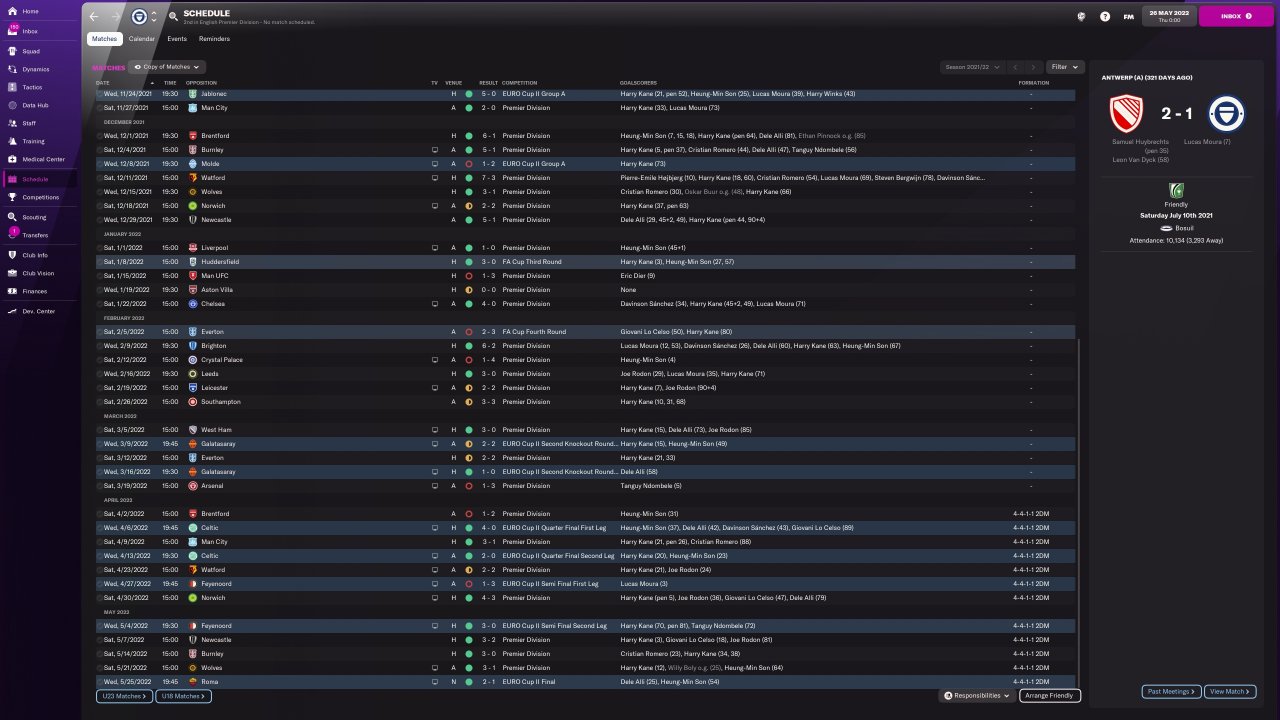Image resolution: width=1280 pixels, height=720 pixels.
Task: Switch to the Events tab
Action: pyautogui.click(x=177, y=39)
